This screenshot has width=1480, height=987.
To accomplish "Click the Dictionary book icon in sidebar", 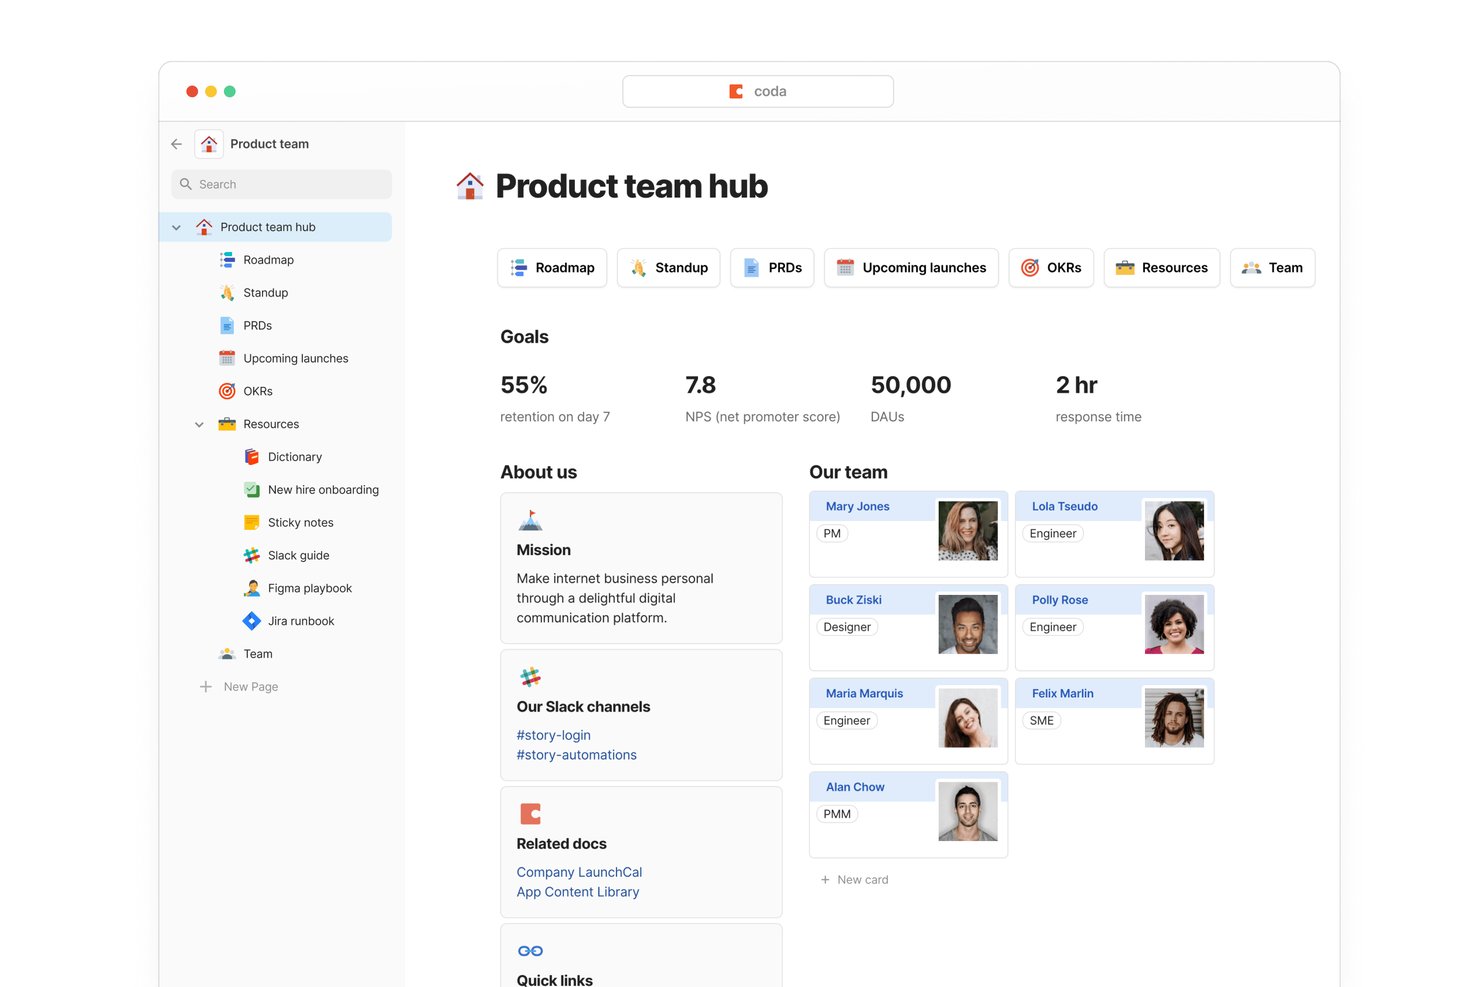I will [x=252, y=457].
